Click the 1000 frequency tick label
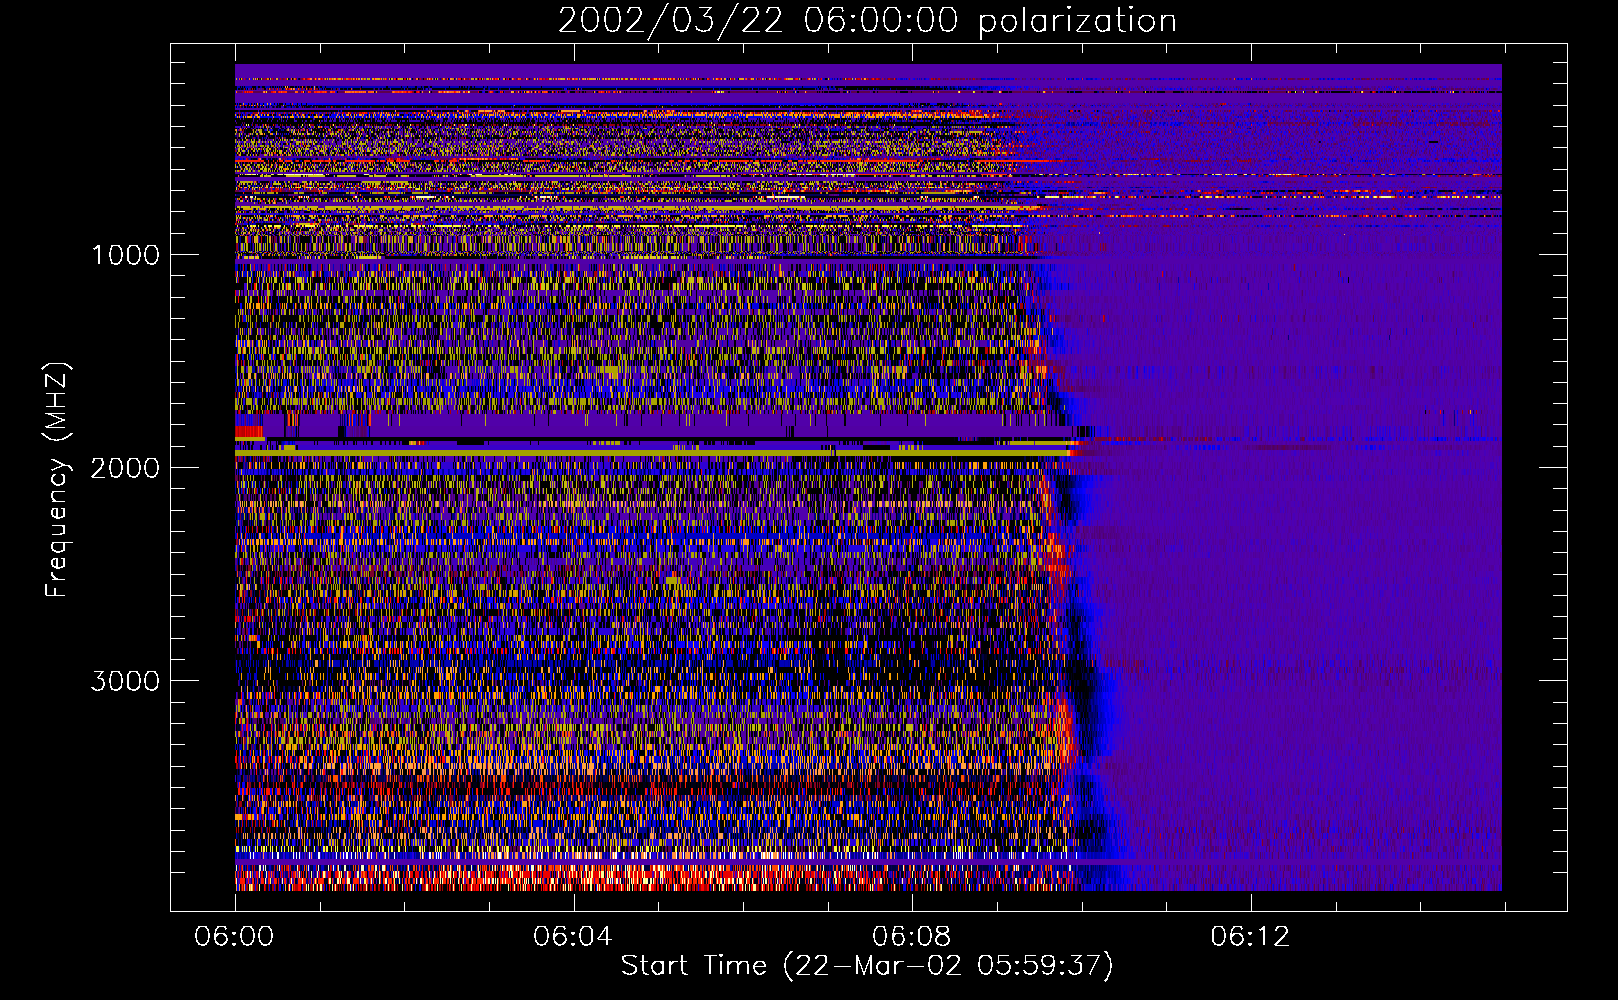Viewport: 1618px width, 1000px height. pos(125,255)
